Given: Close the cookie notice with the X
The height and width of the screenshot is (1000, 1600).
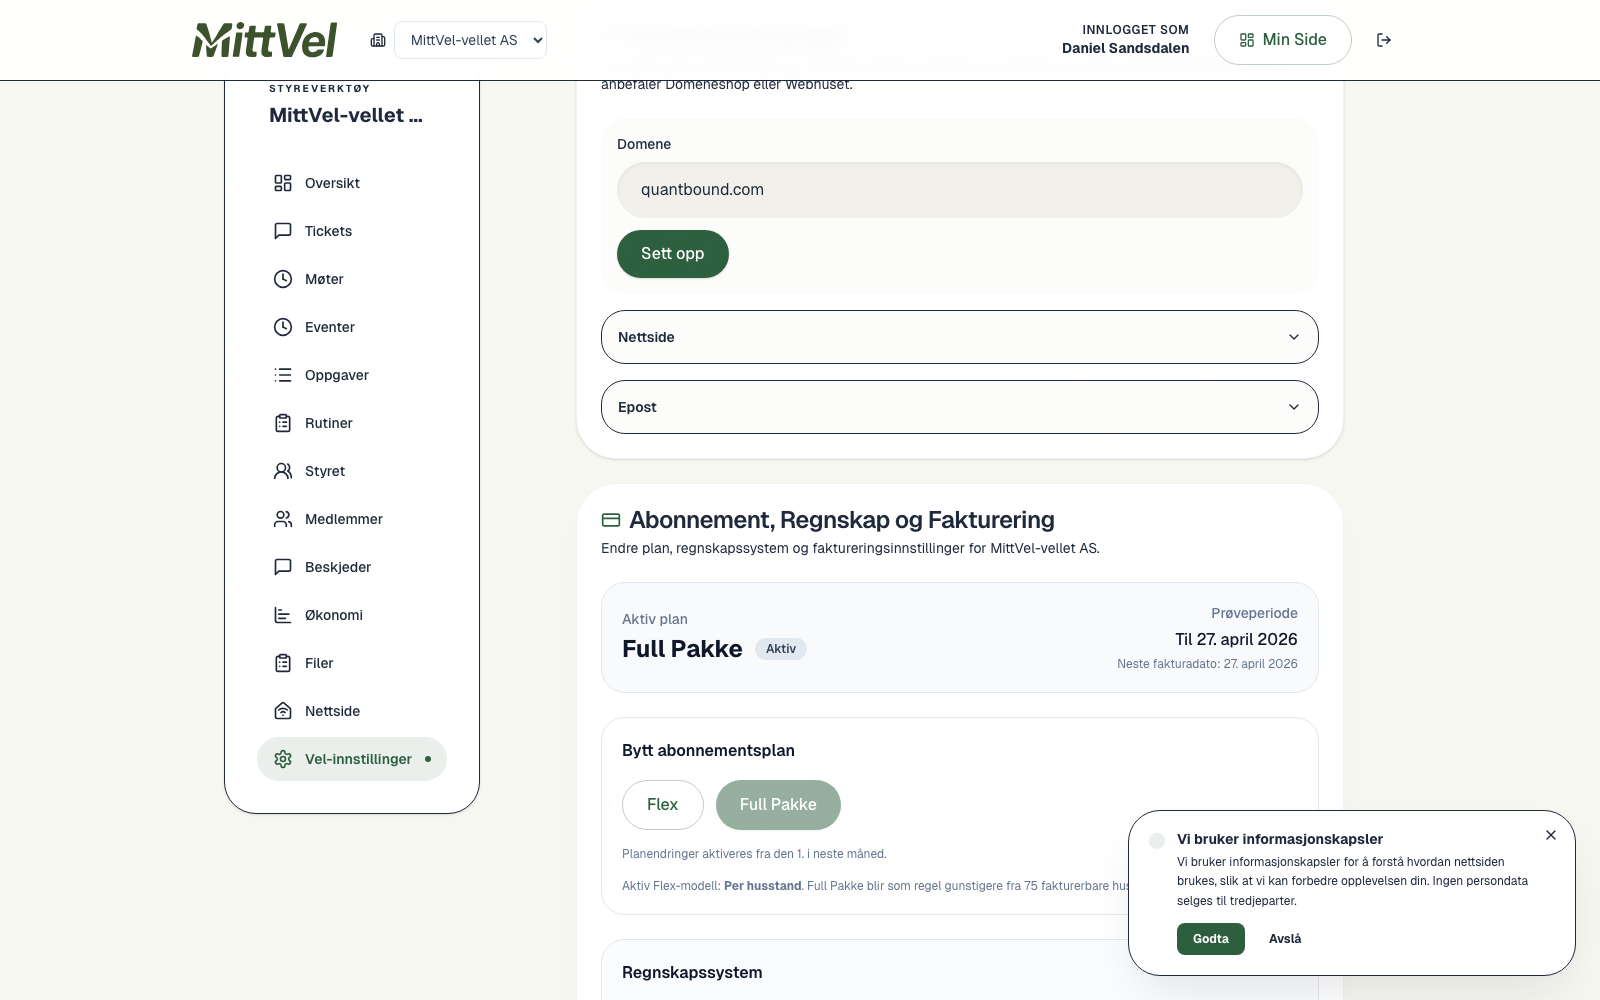Looking at the screenshot, I should pyautogui.click(x=1551, y=835).
